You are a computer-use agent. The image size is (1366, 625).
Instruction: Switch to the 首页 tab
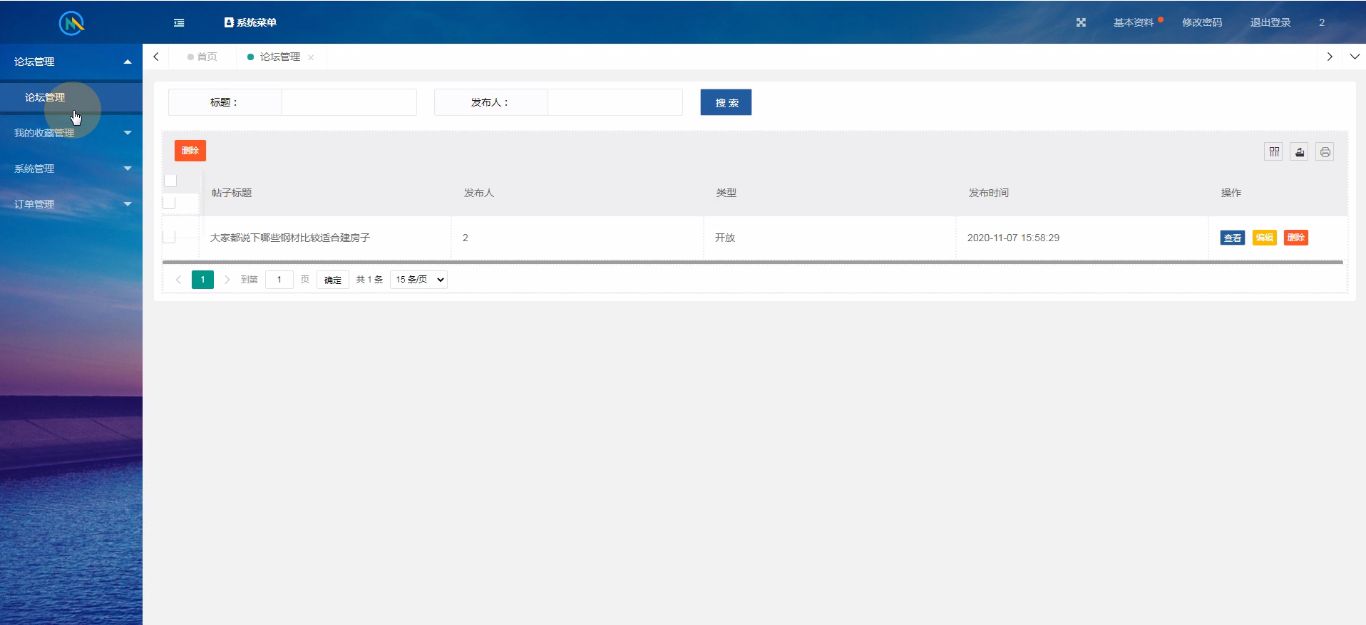(x=202, y=57)
